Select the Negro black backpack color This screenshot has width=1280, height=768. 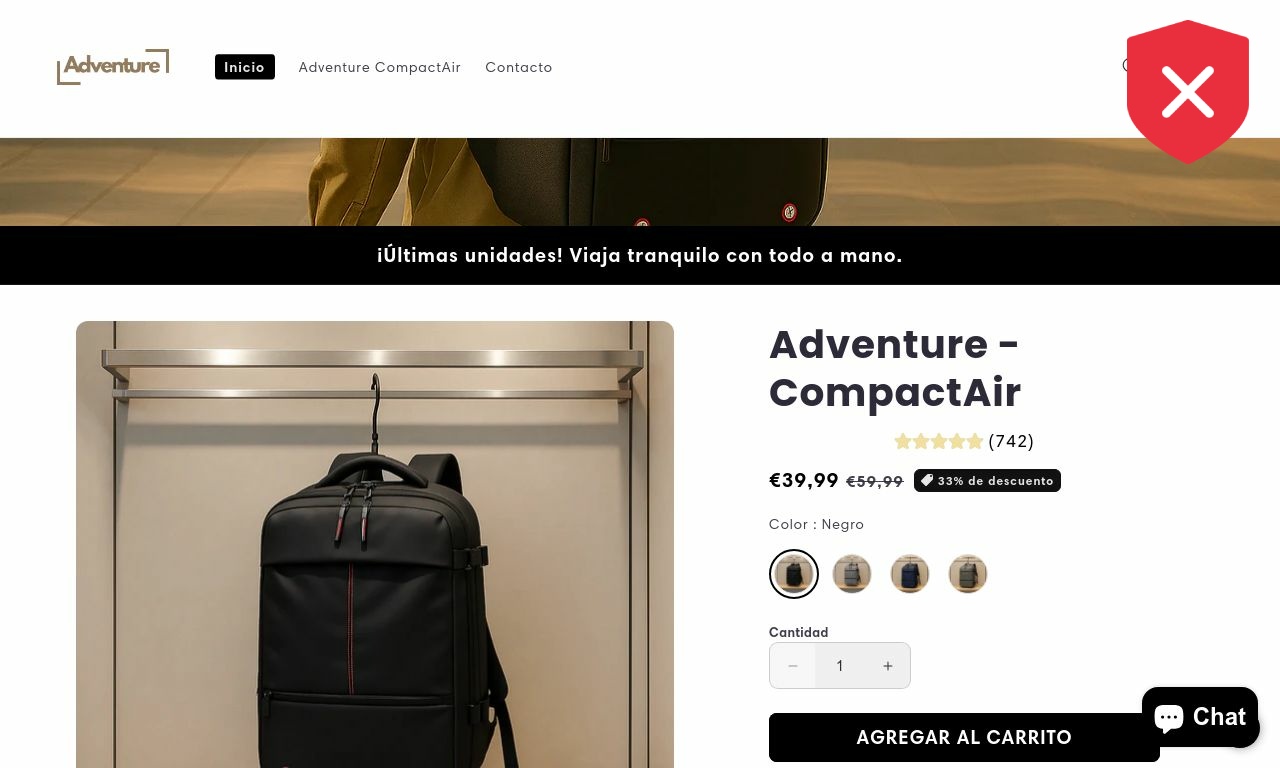[794, 574]
